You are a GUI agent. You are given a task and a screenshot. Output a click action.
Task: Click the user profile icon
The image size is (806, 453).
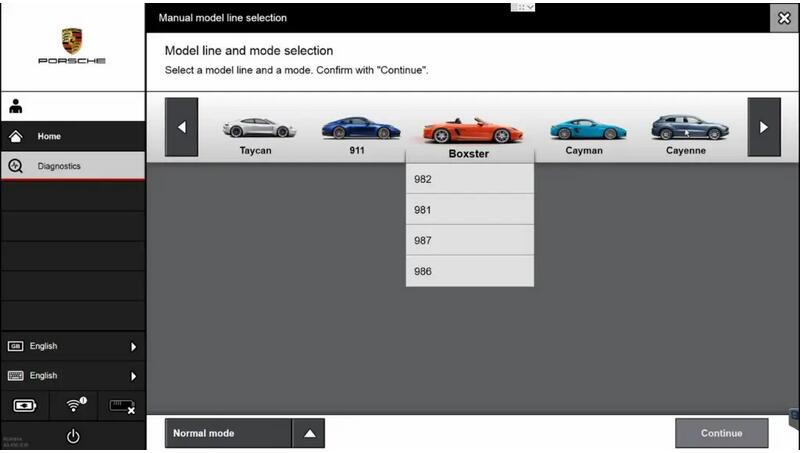click(x=16, y=106)
